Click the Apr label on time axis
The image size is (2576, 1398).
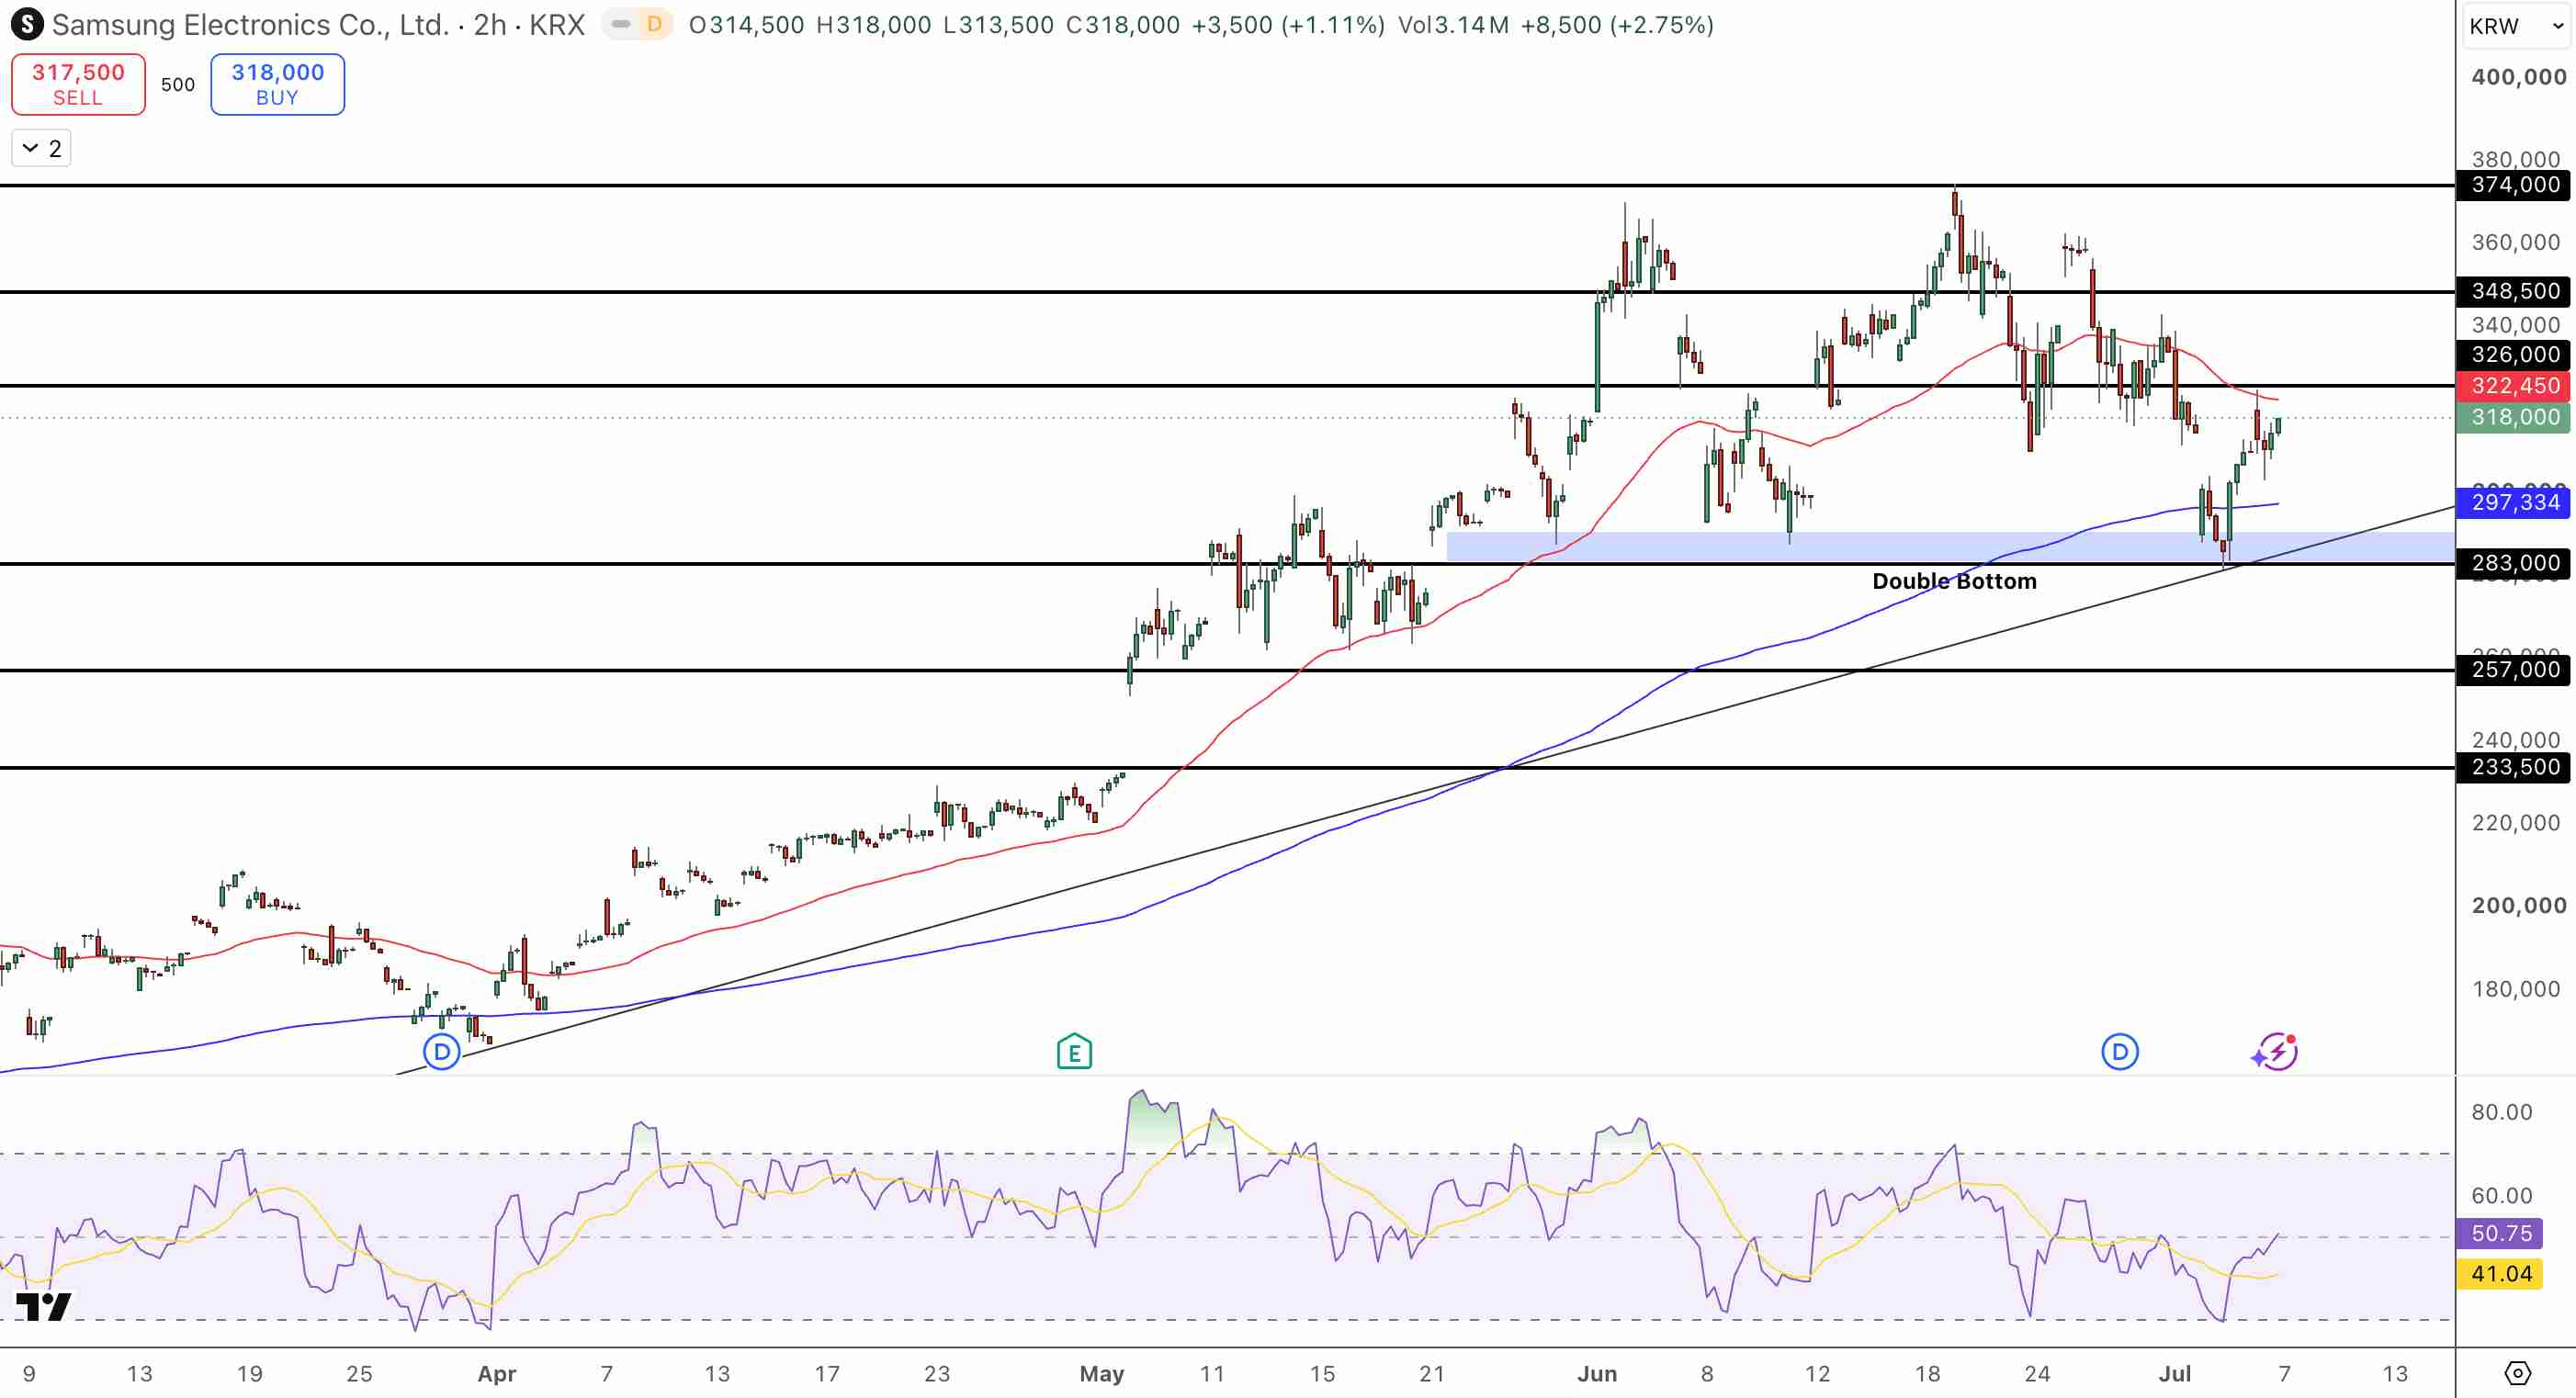497,1374
